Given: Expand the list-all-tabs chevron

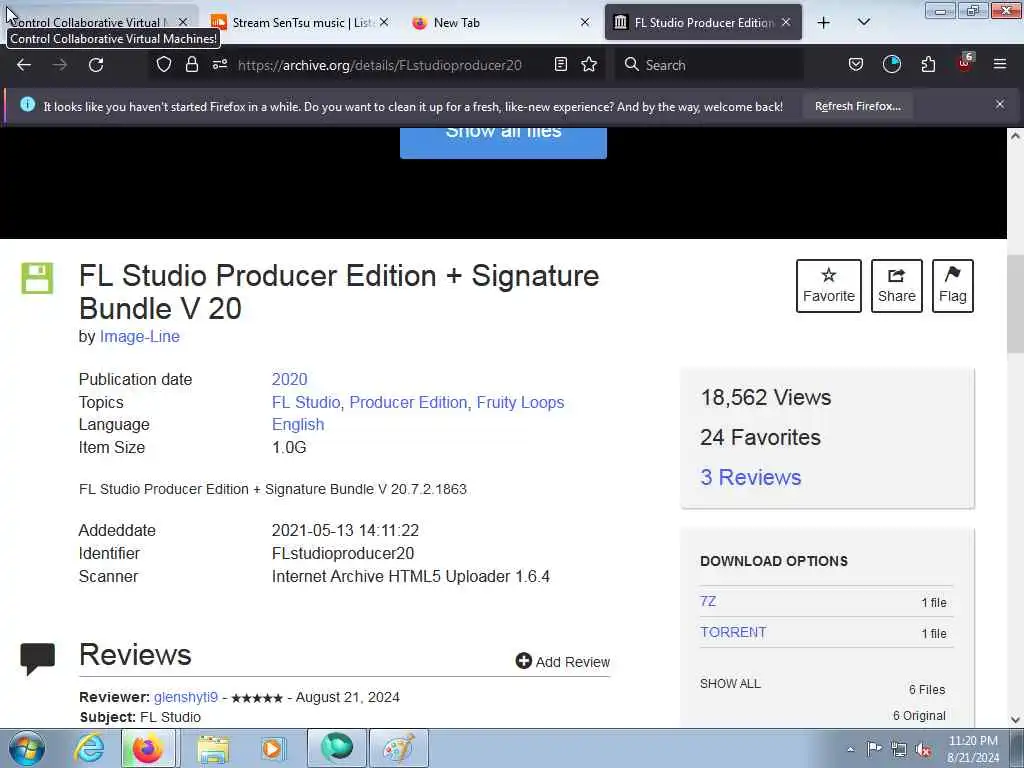Looking at the screenshot, I should click(x=863, y=23).
